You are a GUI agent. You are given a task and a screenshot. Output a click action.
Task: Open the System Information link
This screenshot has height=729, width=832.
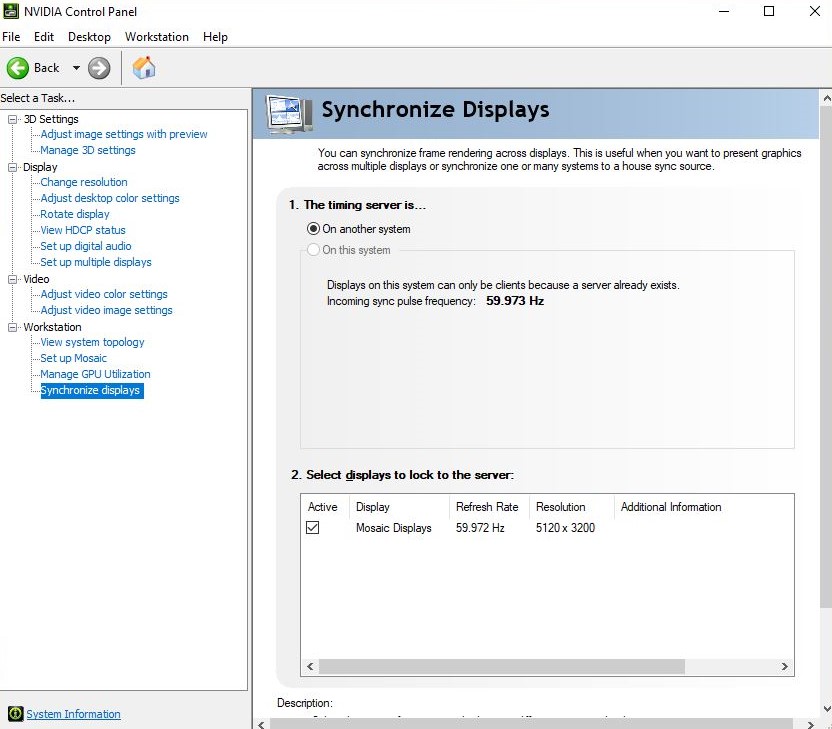(74, 714)
